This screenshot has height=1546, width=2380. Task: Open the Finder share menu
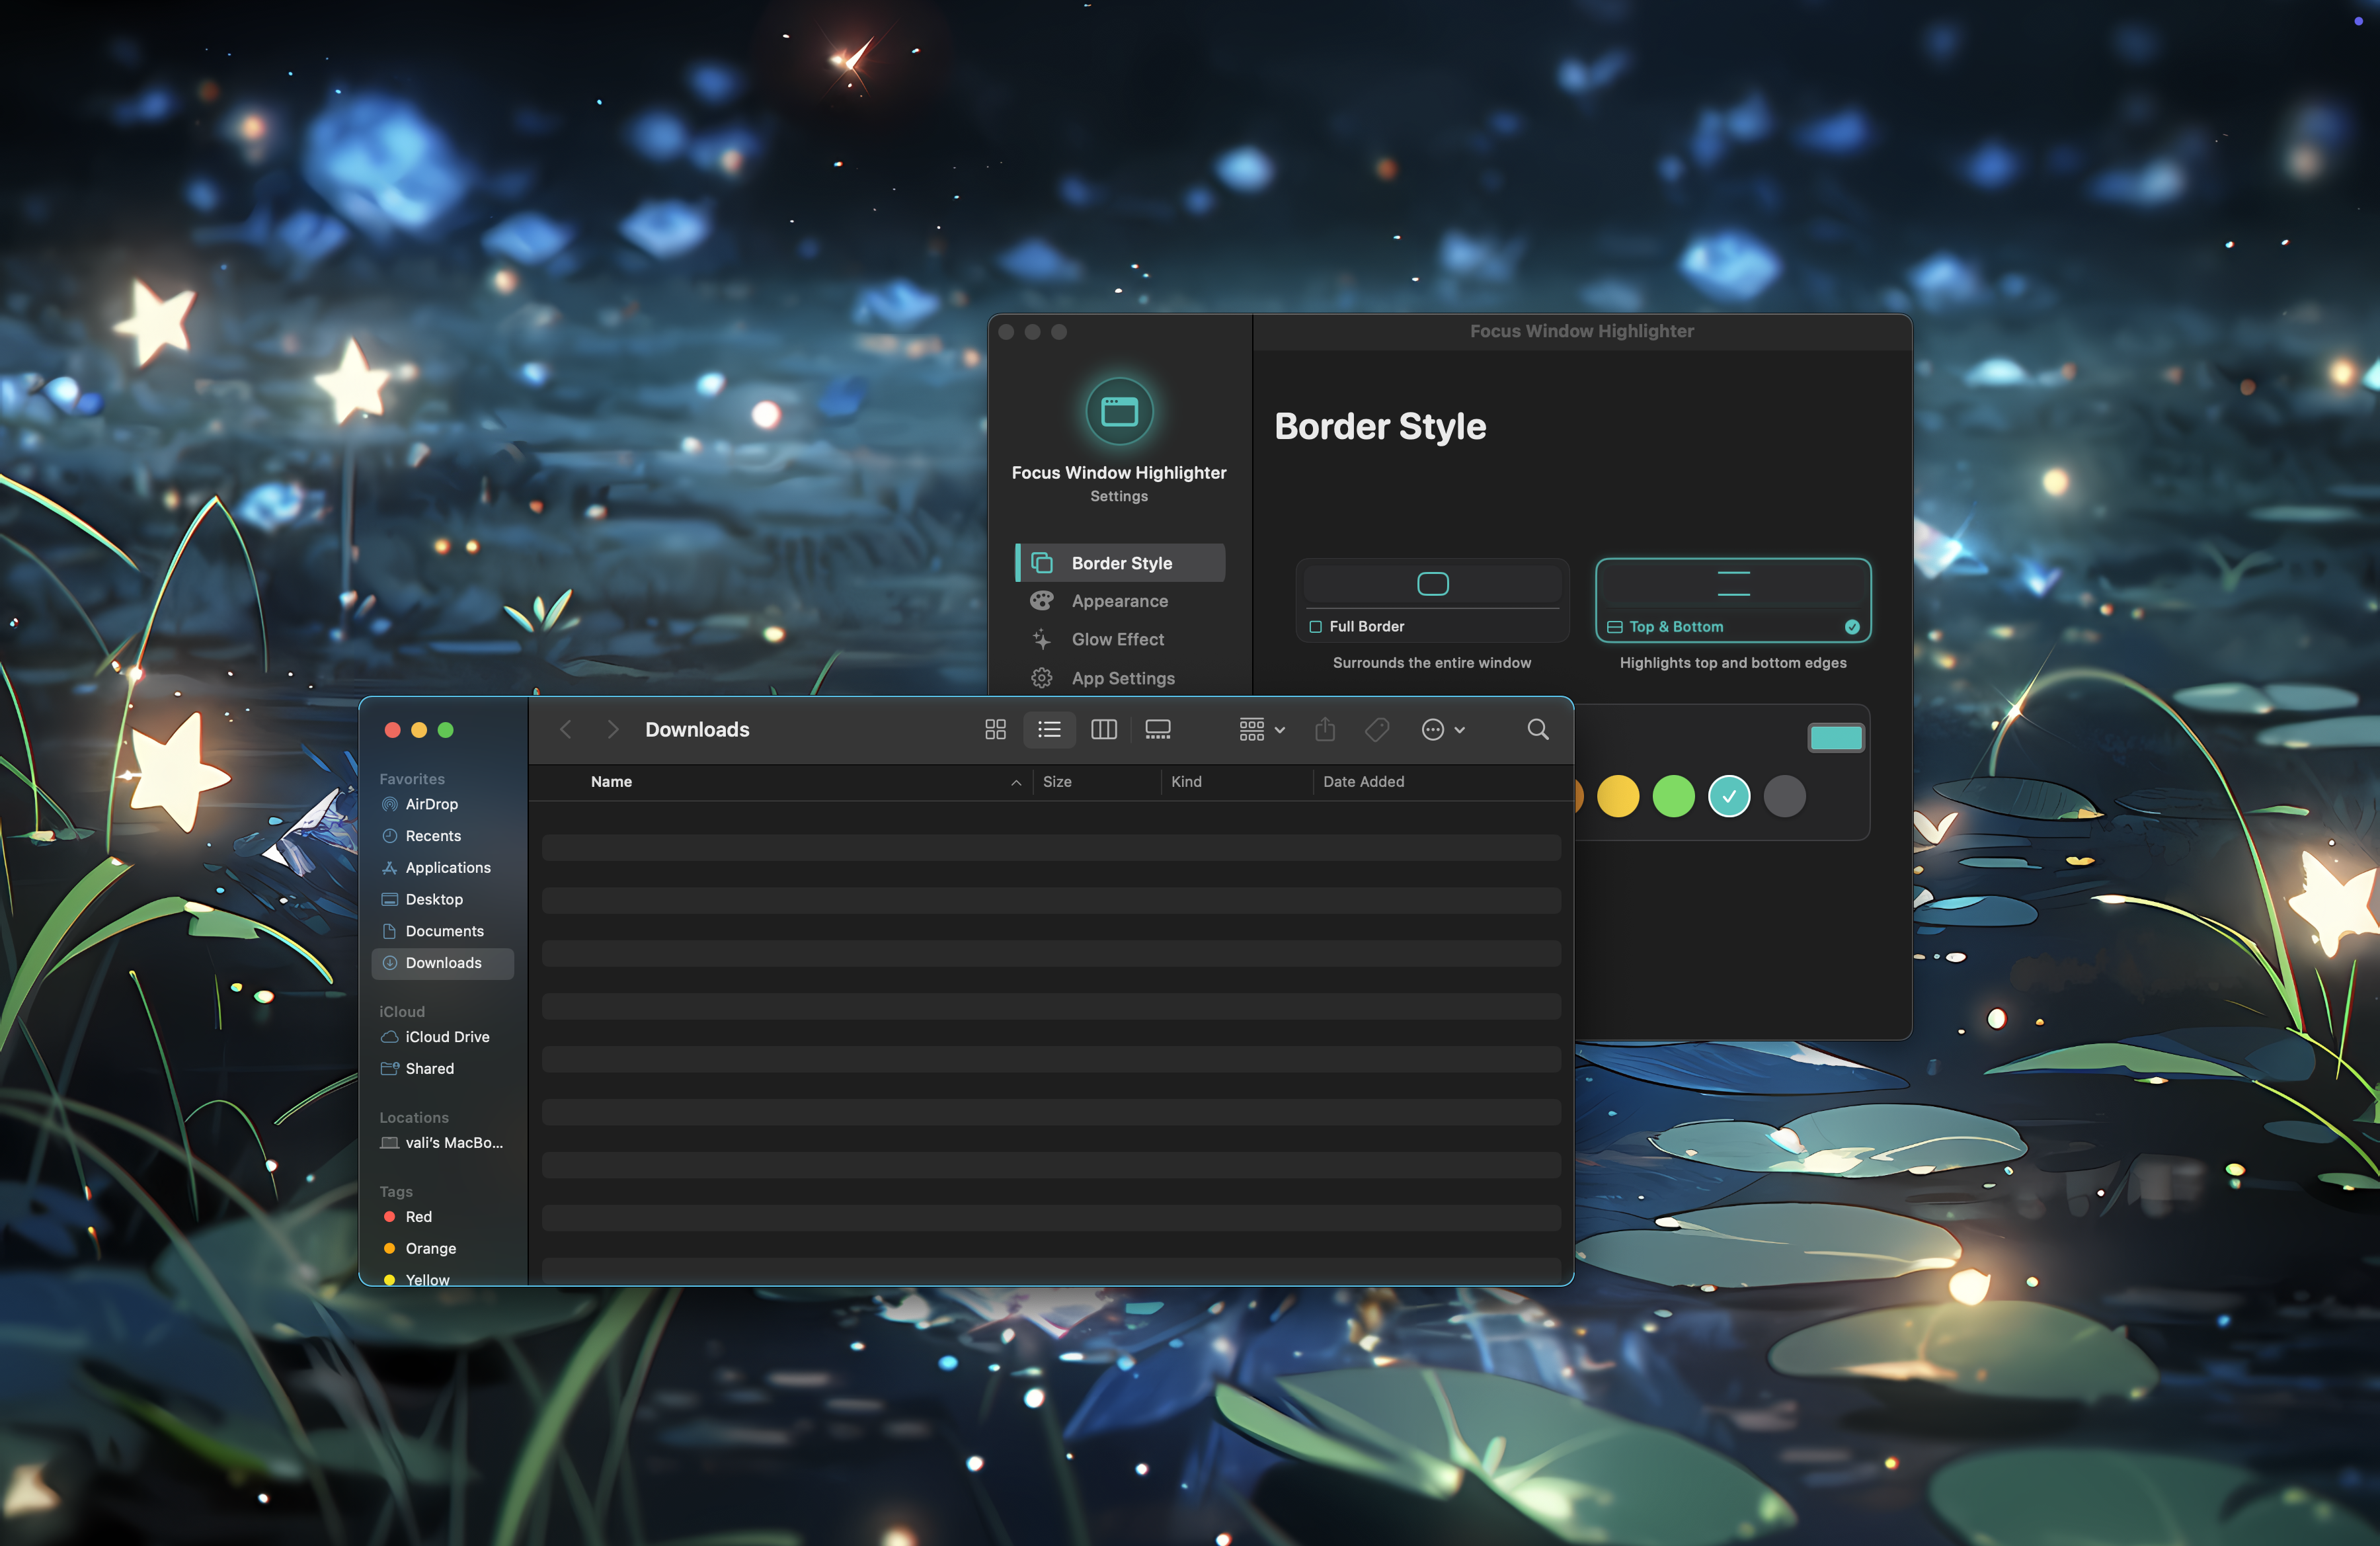1325,729
